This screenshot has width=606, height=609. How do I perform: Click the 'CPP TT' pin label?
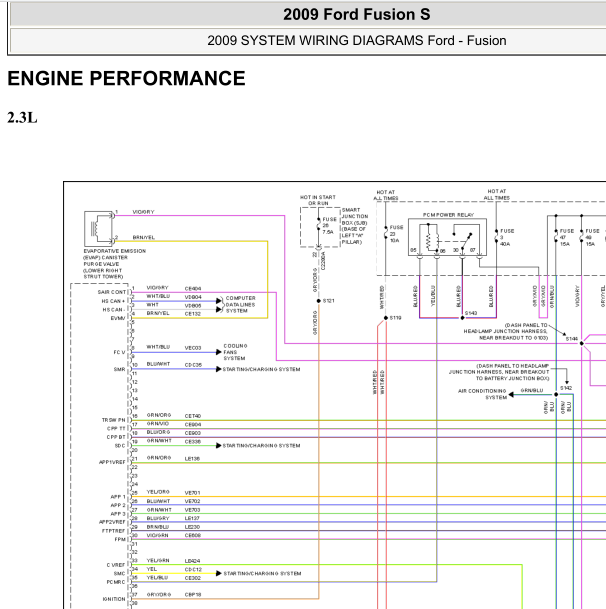116,428
